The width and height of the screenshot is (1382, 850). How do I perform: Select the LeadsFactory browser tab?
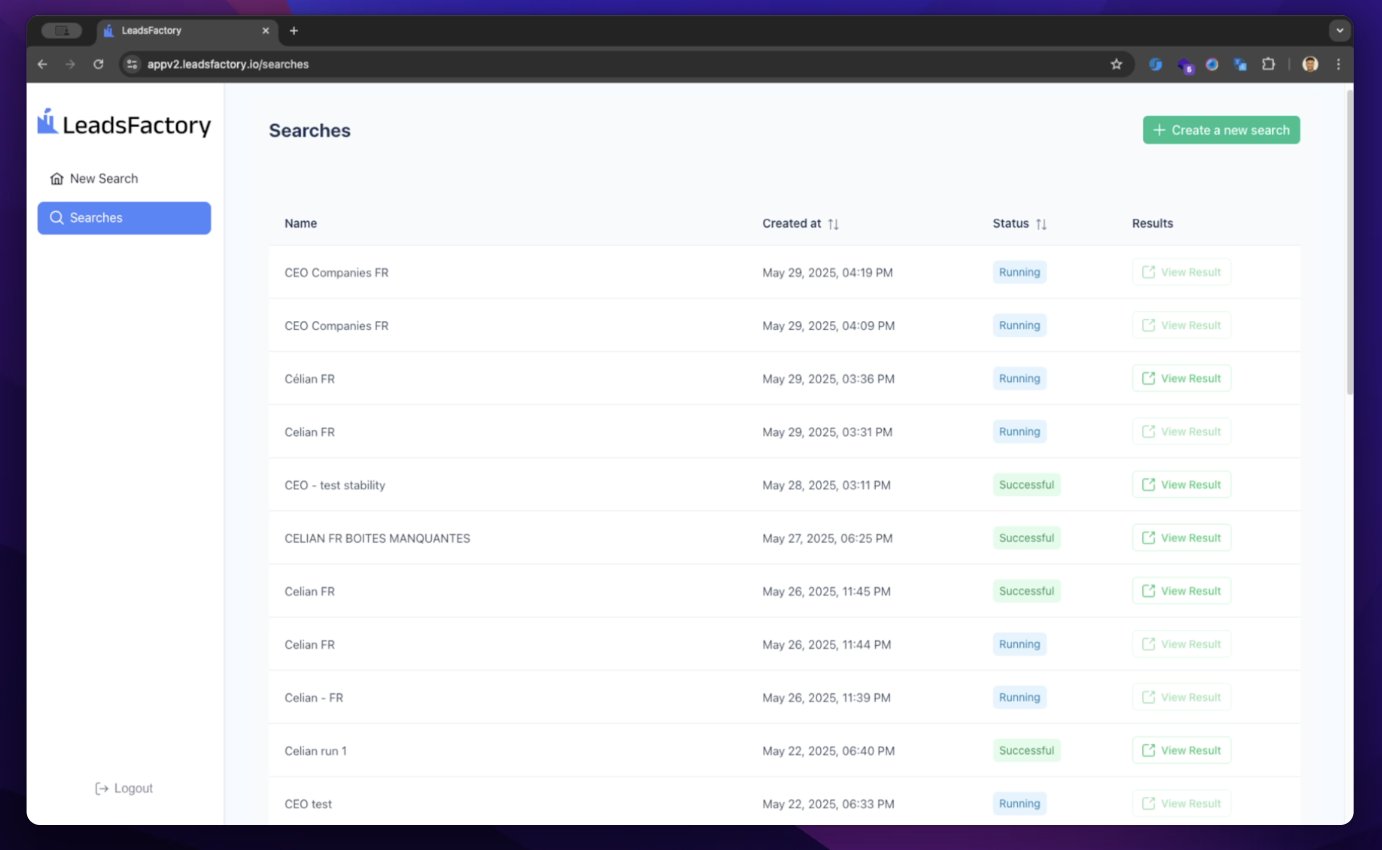[x=188, y=31]
